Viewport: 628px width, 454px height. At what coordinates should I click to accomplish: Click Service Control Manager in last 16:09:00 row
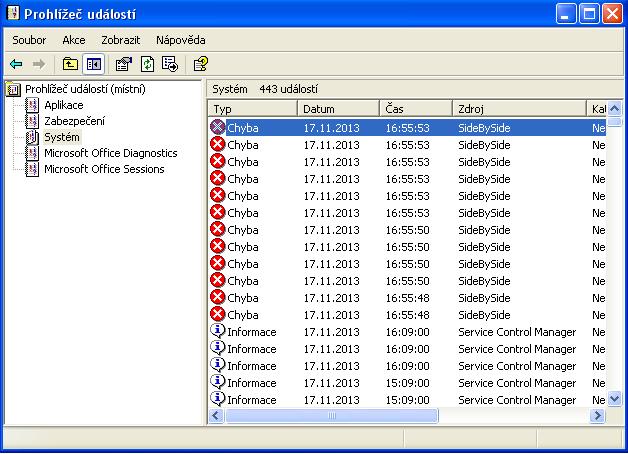517,366
